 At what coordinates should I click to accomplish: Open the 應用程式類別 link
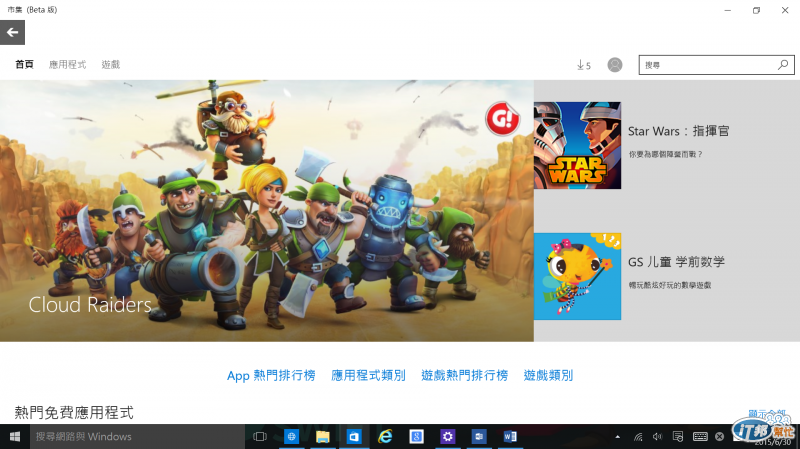point(368,376)
